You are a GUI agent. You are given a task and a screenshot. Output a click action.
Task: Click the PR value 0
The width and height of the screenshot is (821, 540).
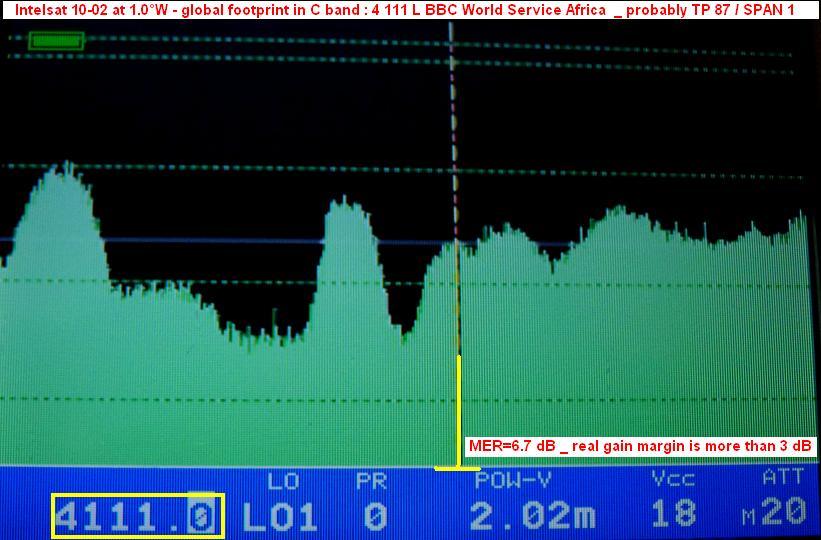coord(374,516)
